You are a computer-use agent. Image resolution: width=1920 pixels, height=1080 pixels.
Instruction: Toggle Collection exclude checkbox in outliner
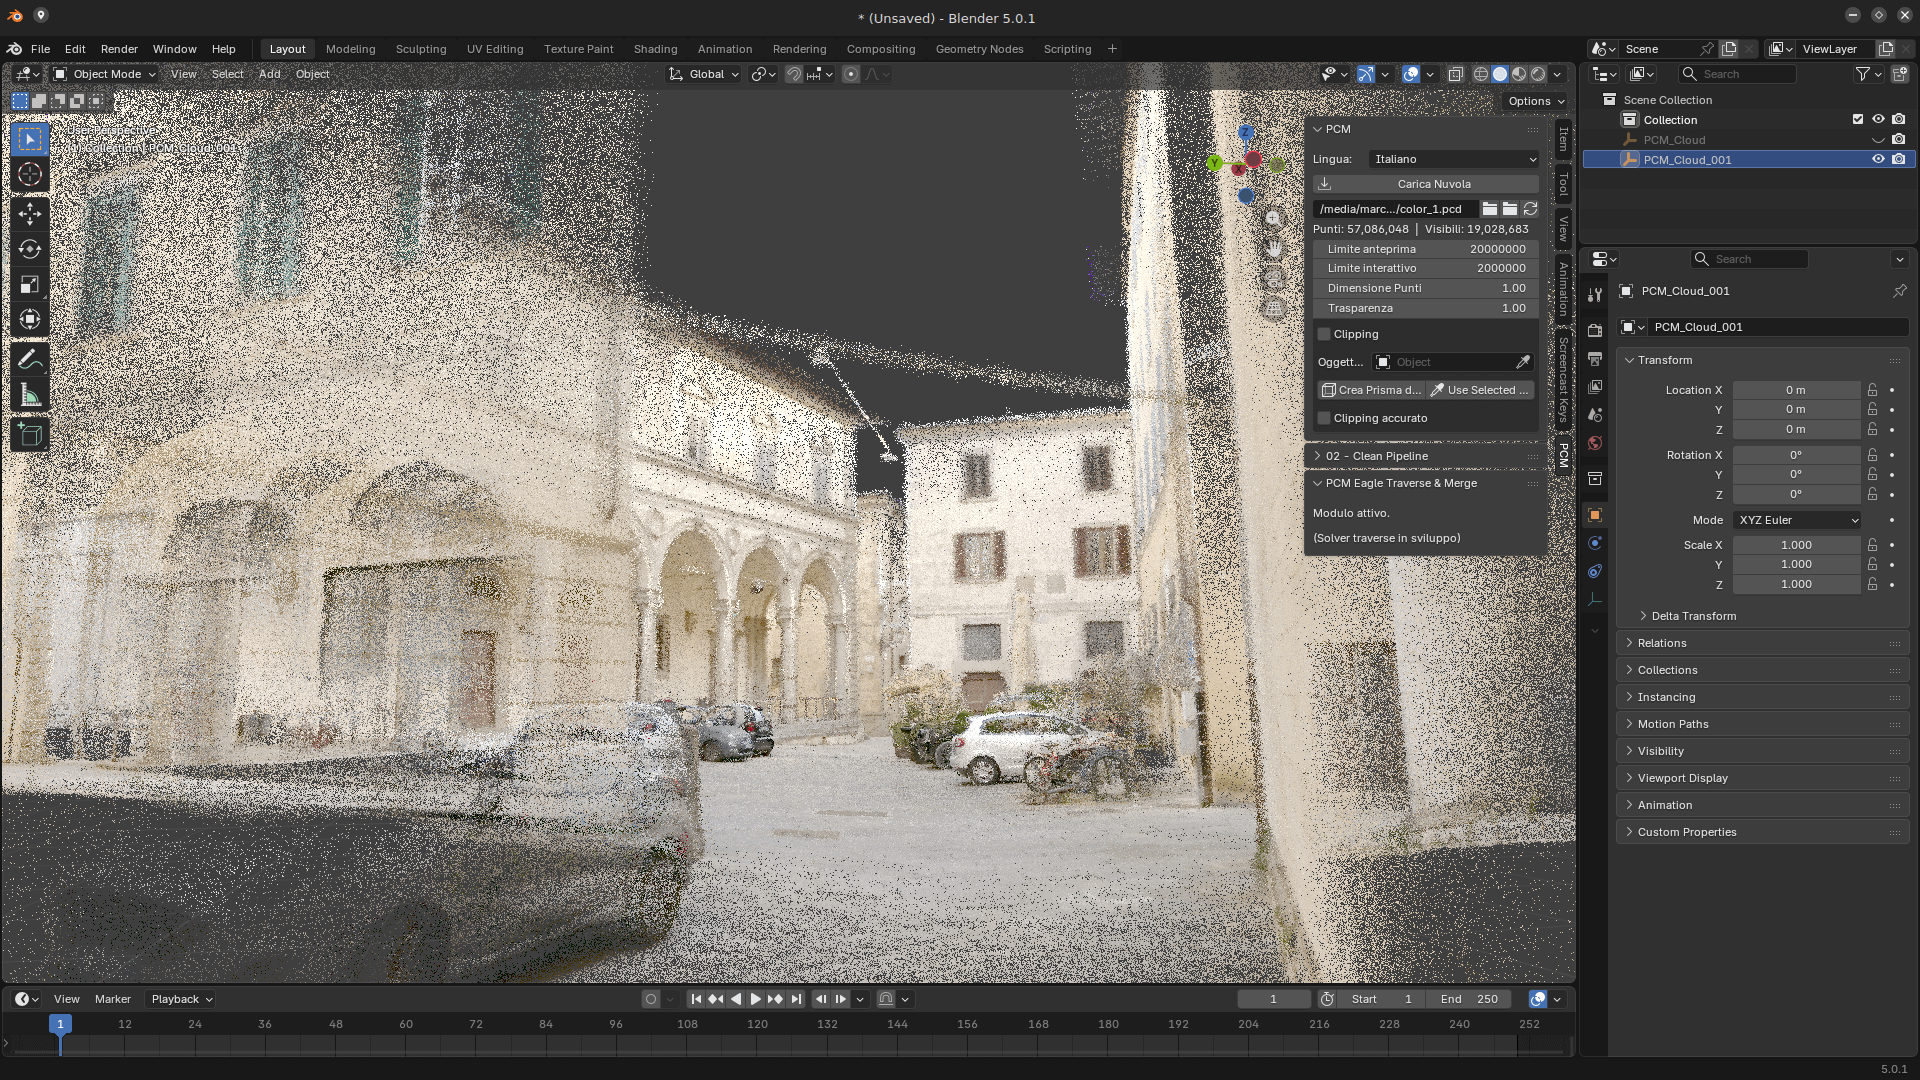point(1858,120)
